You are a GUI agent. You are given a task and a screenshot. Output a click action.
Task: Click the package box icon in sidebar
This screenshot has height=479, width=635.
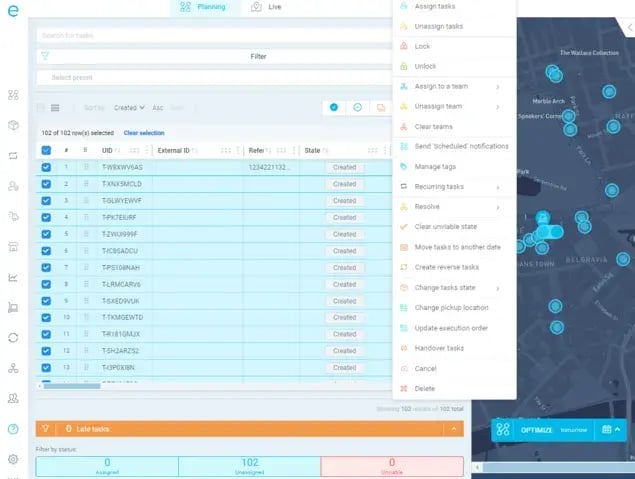[13, 125]
